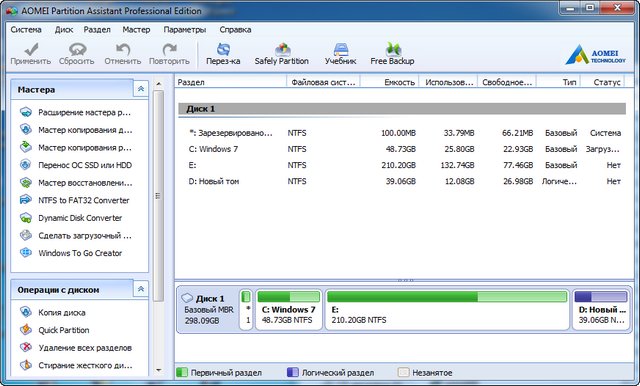Viewport: 640px width, 386px height.
Task: Click the left sidebar scroll down arrow
Action: (159, 370)
